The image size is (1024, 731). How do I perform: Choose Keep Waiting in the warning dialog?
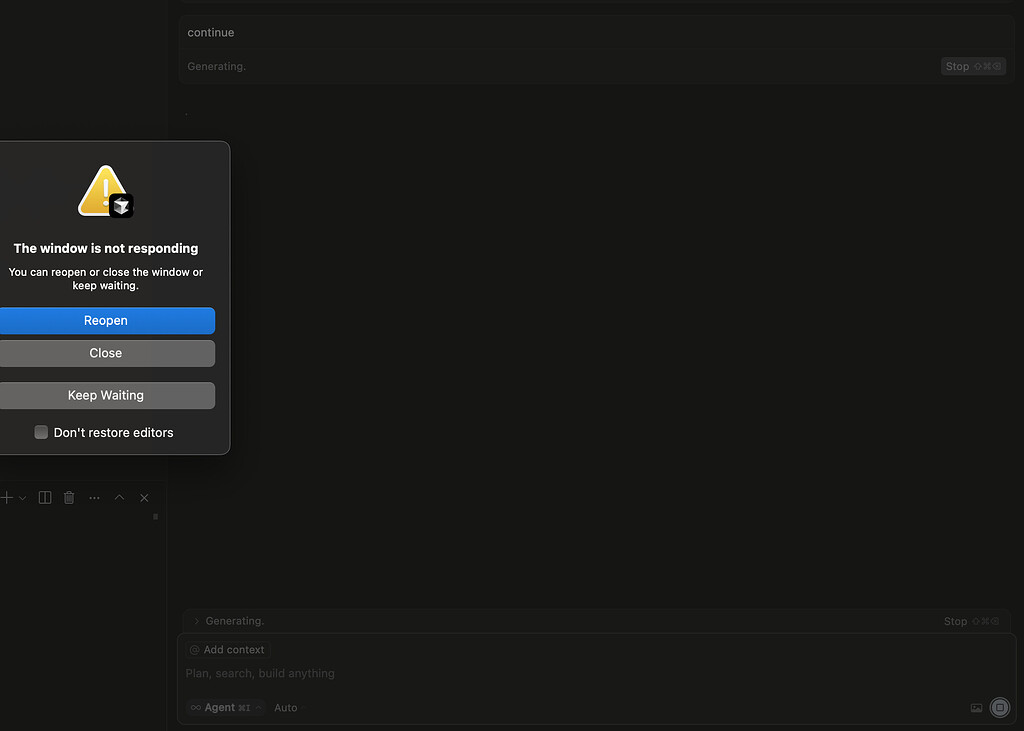(x=106, y=395)
